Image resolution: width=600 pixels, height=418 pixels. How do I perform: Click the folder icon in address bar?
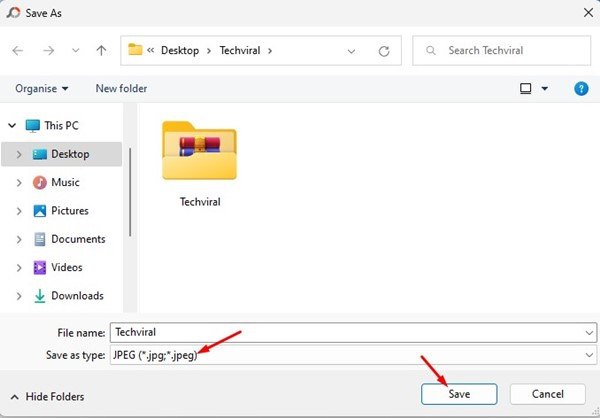(x=135, y=50)
